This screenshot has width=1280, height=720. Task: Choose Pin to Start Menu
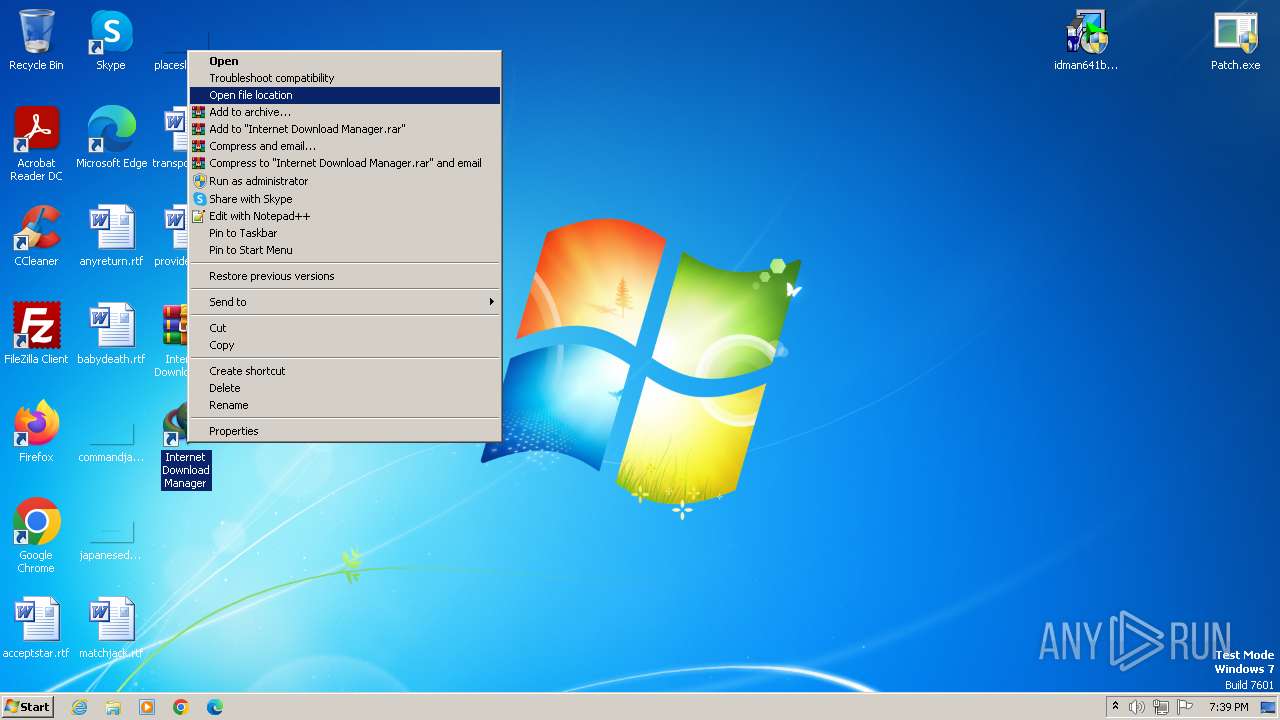pyautogui.click(x=345, y=250)
